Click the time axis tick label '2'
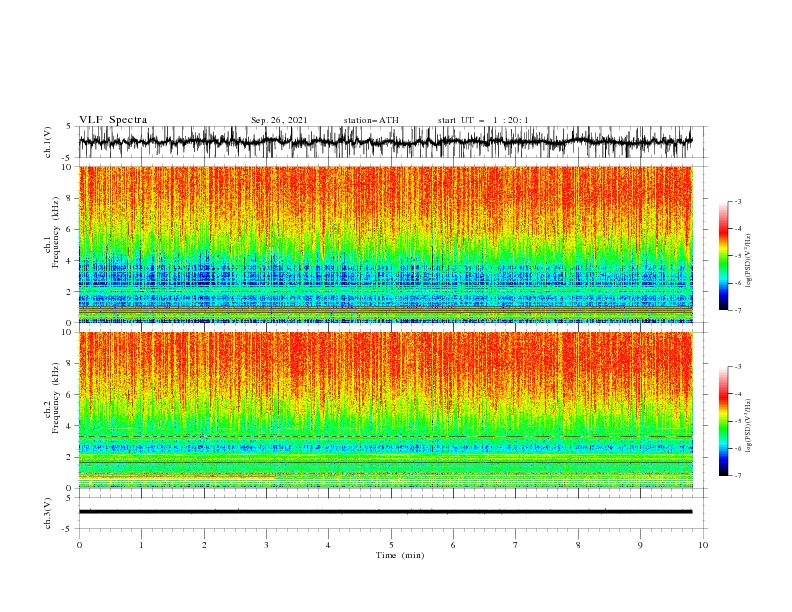The height and width of the screenshot is (612, 792). click(x=204, y=545)
